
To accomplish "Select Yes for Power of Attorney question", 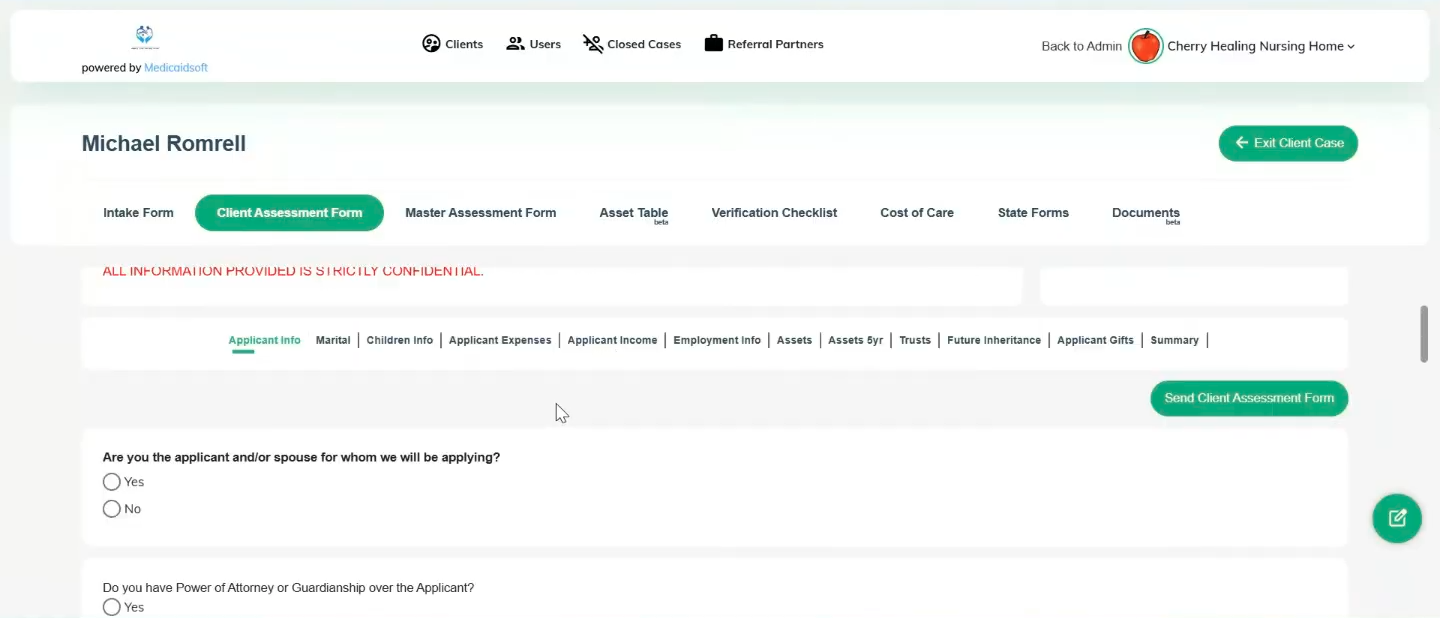I will (111, 607).
